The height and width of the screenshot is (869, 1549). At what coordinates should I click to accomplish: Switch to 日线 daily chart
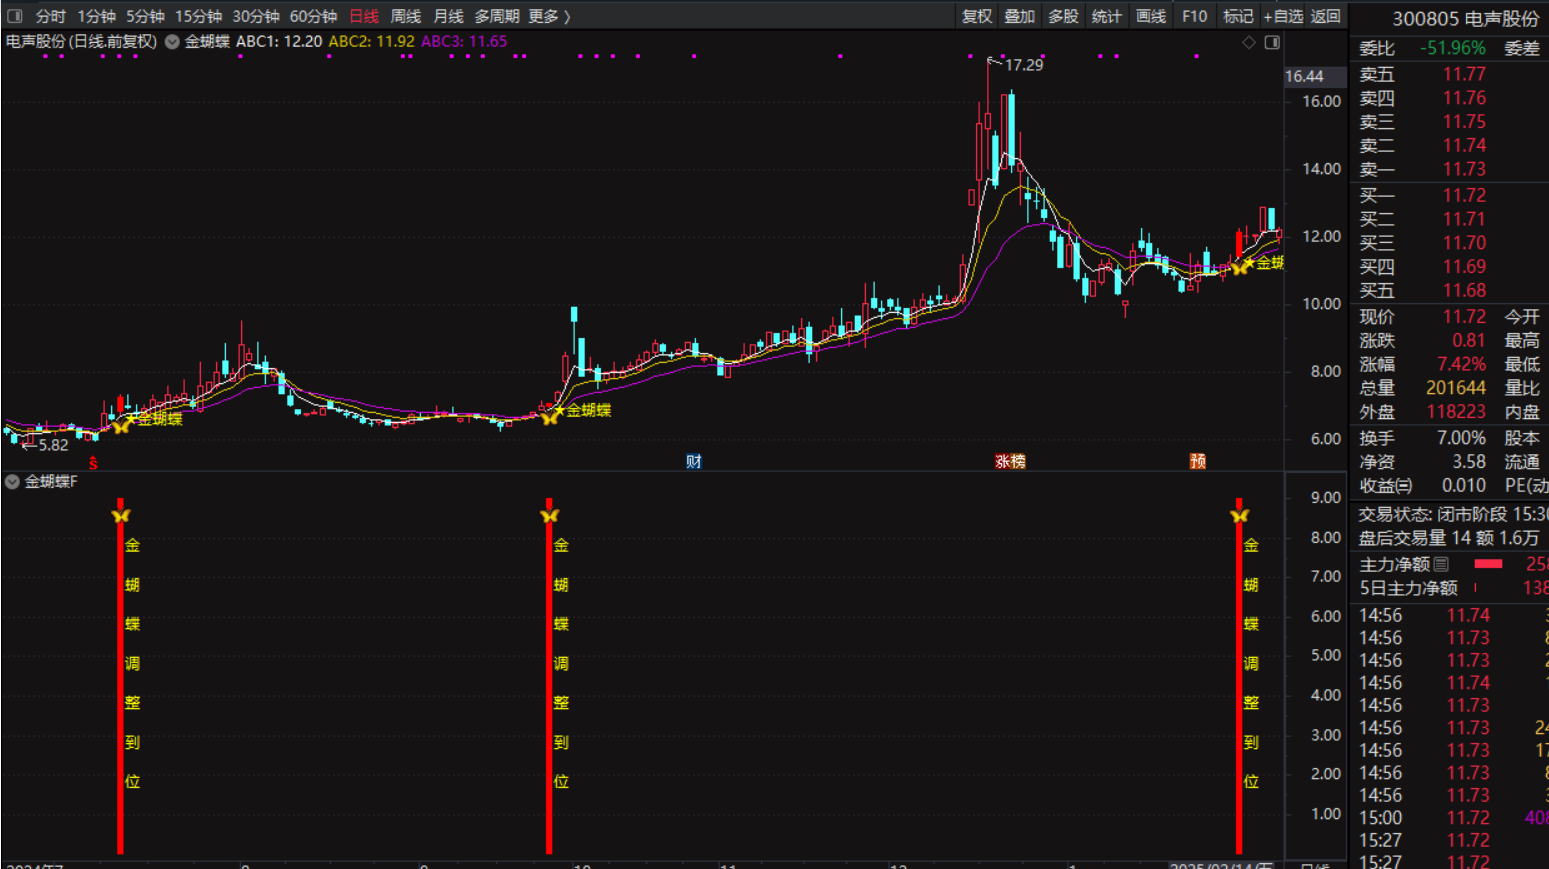364,16
